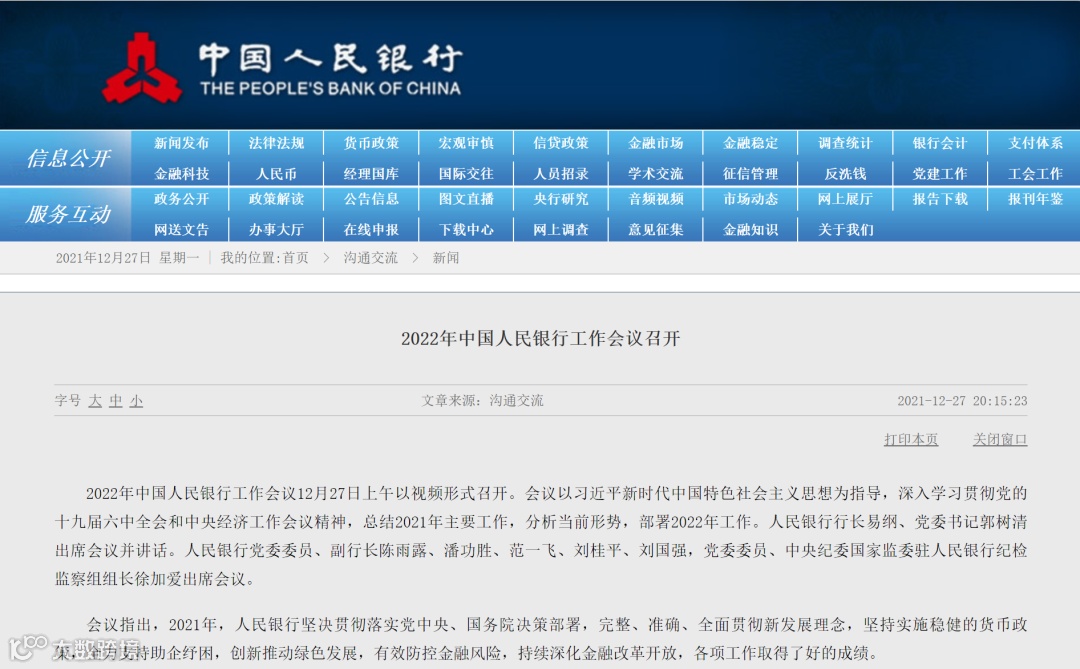Screen dimensions: 1080x669
Task: Select 政策解读 menu item
Action: 276,199
